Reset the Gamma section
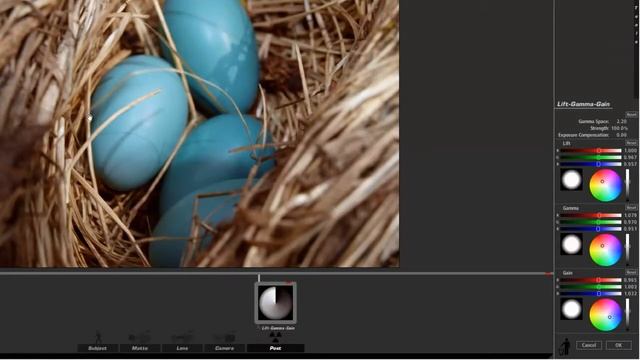Image resolution: width=640 pixels, height=360 pixels. (x=631, y=208)
